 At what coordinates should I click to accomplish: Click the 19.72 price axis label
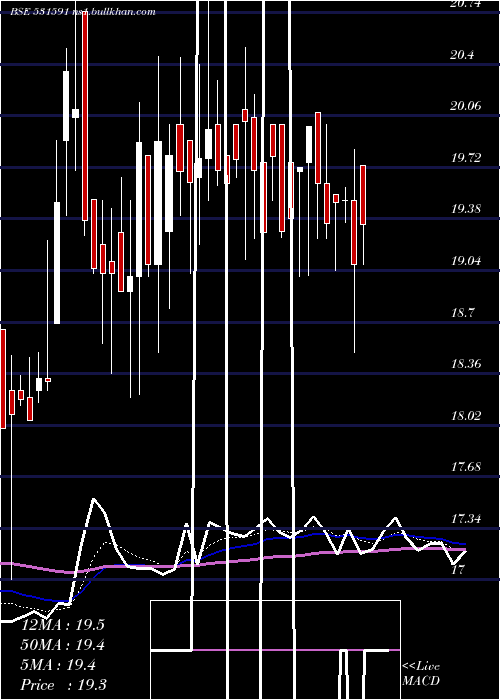[466, 157]
